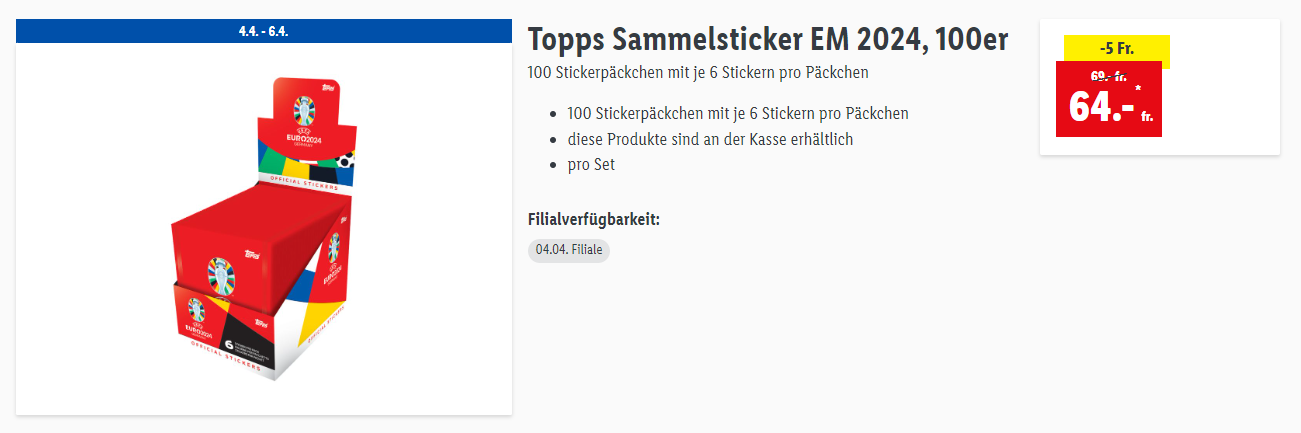Screen dimensions: 1301x433
Task: Click the asterisk beside the 64.- price
Action: pos(1137,89)
